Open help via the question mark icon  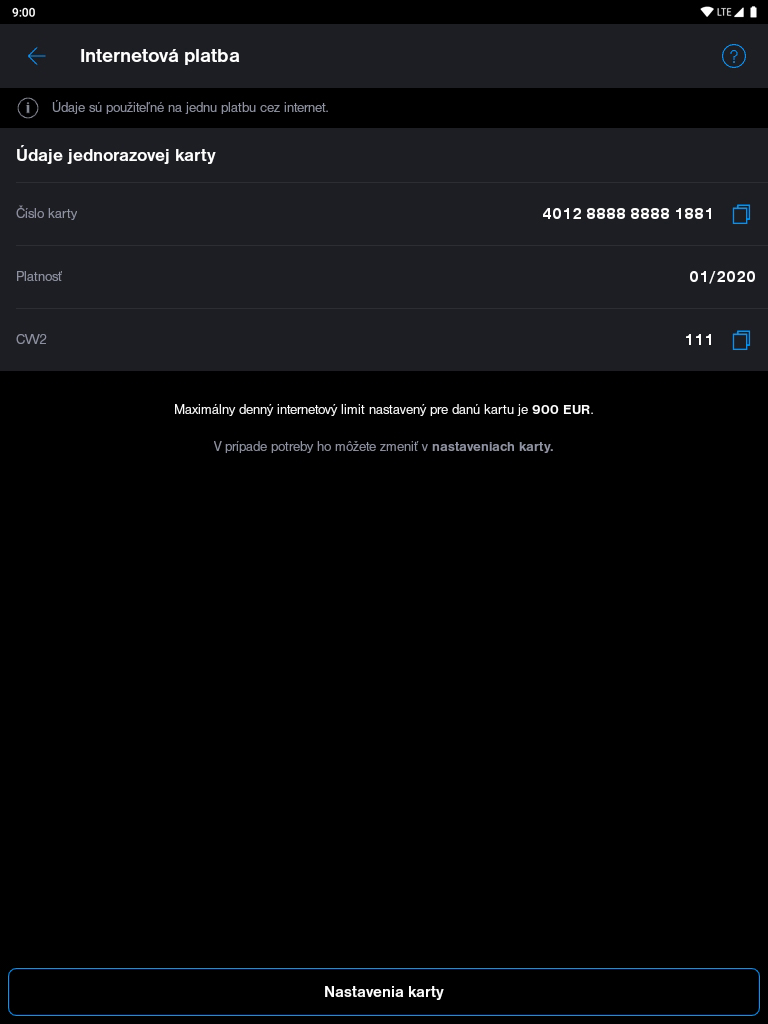click(x=733, y=56)
